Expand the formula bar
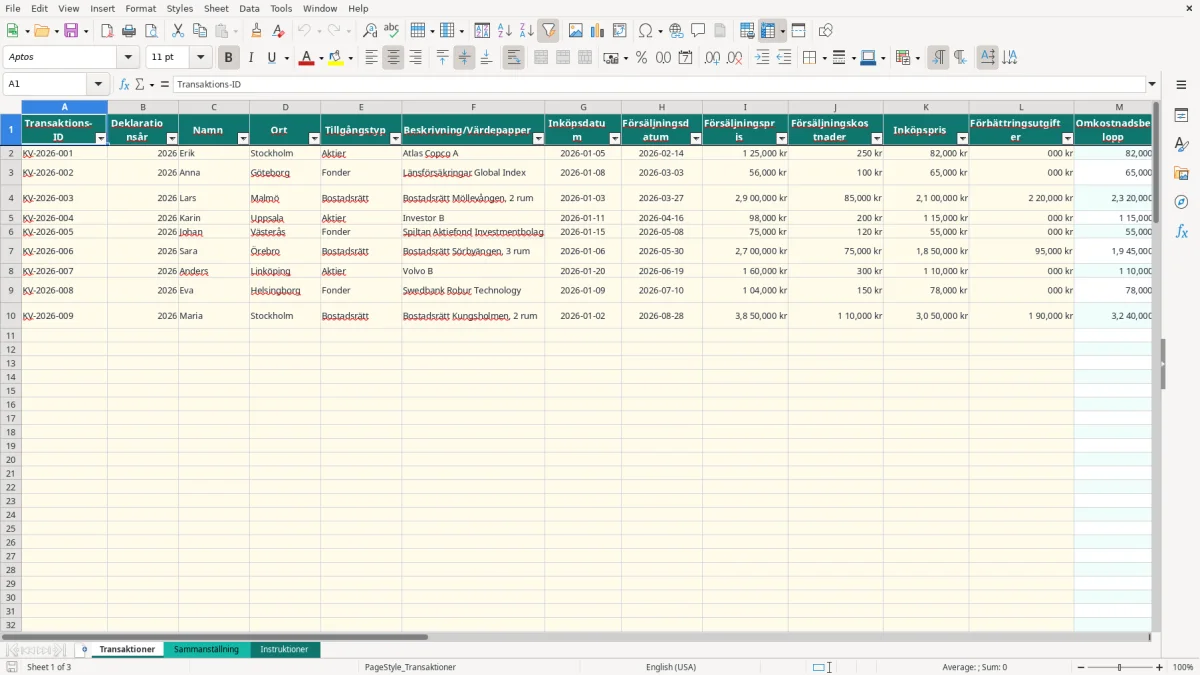Image resolution: width=1200 pixels, height=675 pixels. tap(1152, 85)
